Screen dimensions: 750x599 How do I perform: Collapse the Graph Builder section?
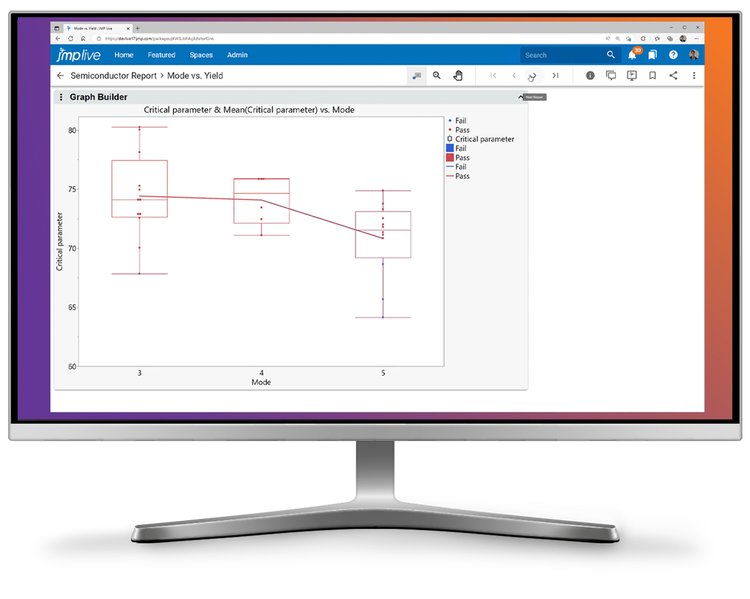click(520, 97)
